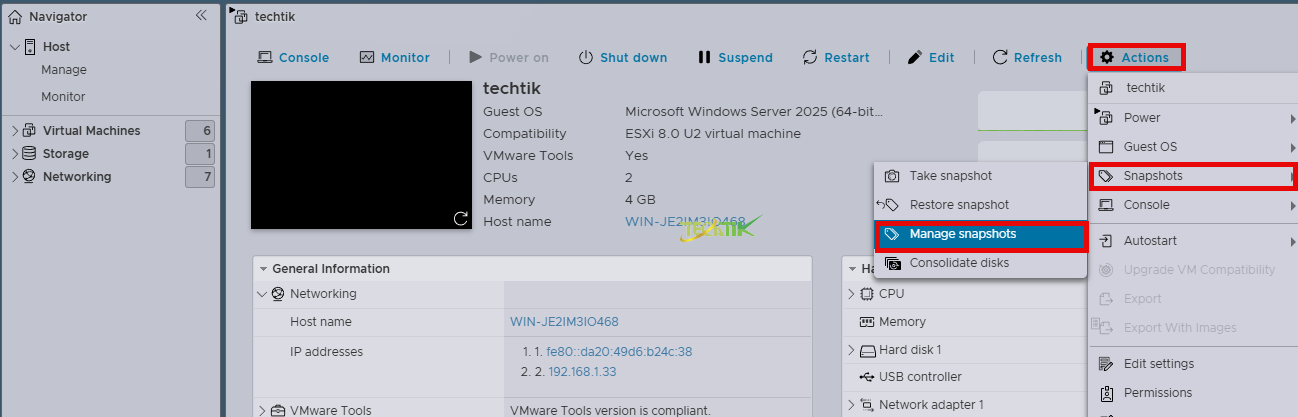Select Manage snapshots menu entry
Image resolution: width=1298 pixels, height=417 pixels.
coord(980,234)
